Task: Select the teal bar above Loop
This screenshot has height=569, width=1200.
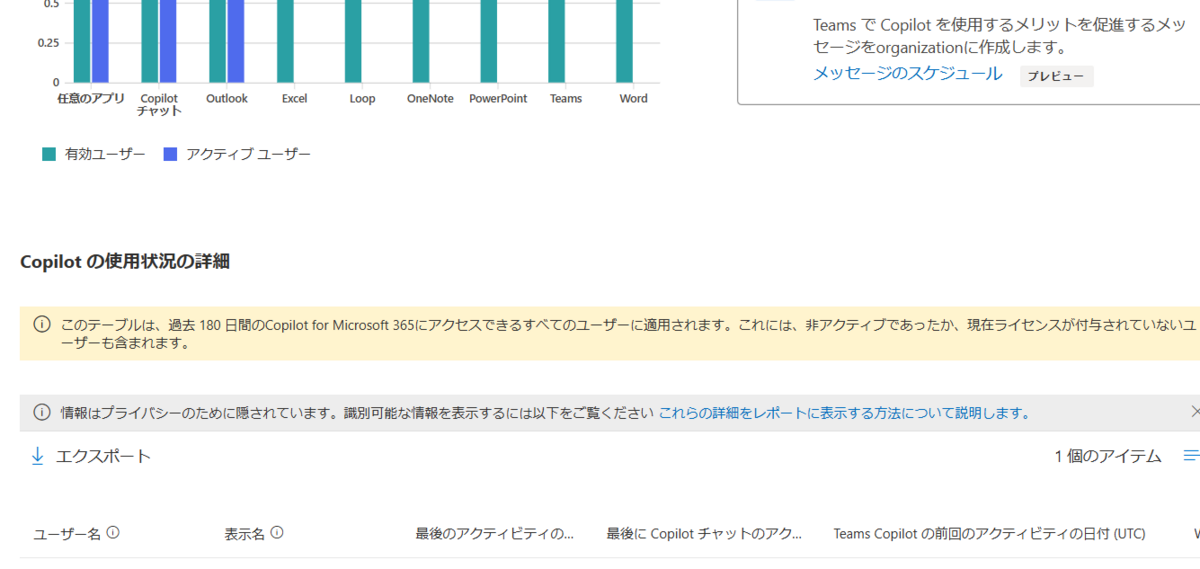Action: 353,41
